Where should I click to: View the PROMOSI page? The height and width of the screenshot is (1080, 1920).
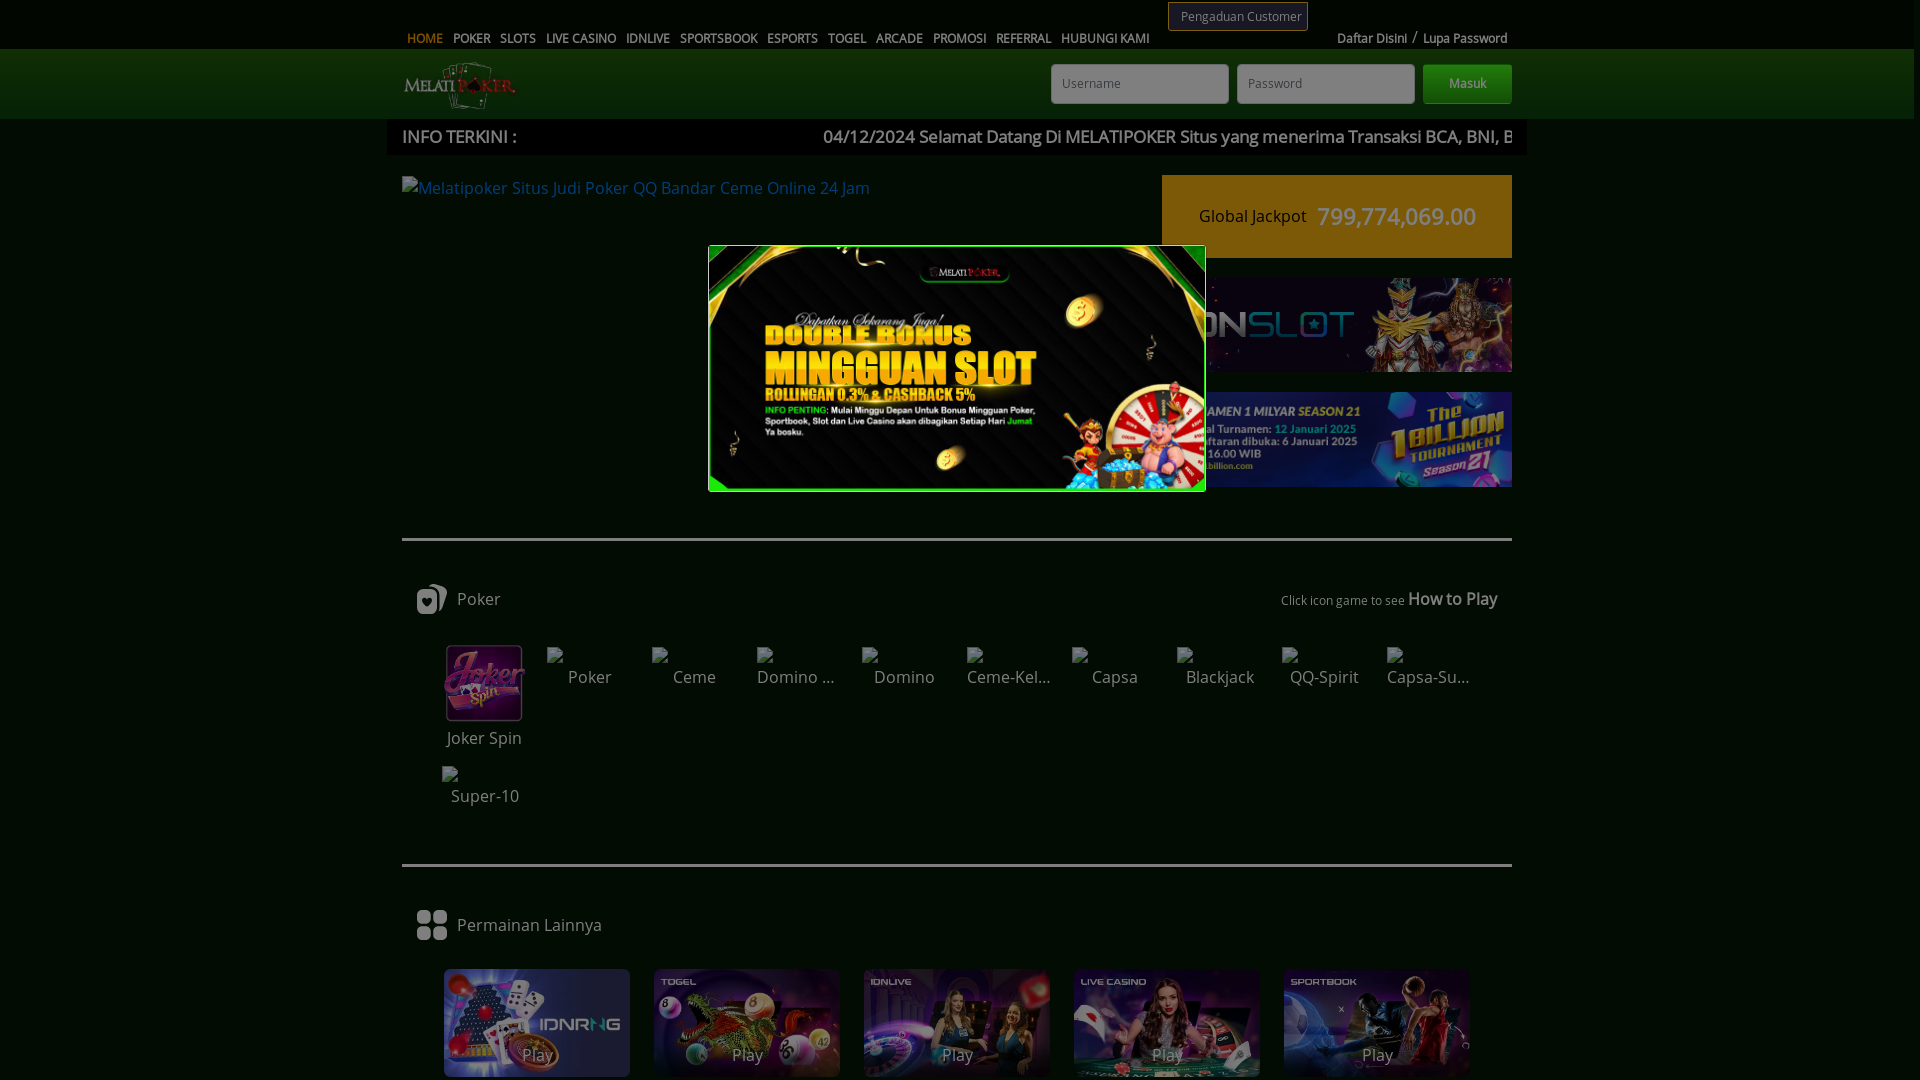[959, 38]
